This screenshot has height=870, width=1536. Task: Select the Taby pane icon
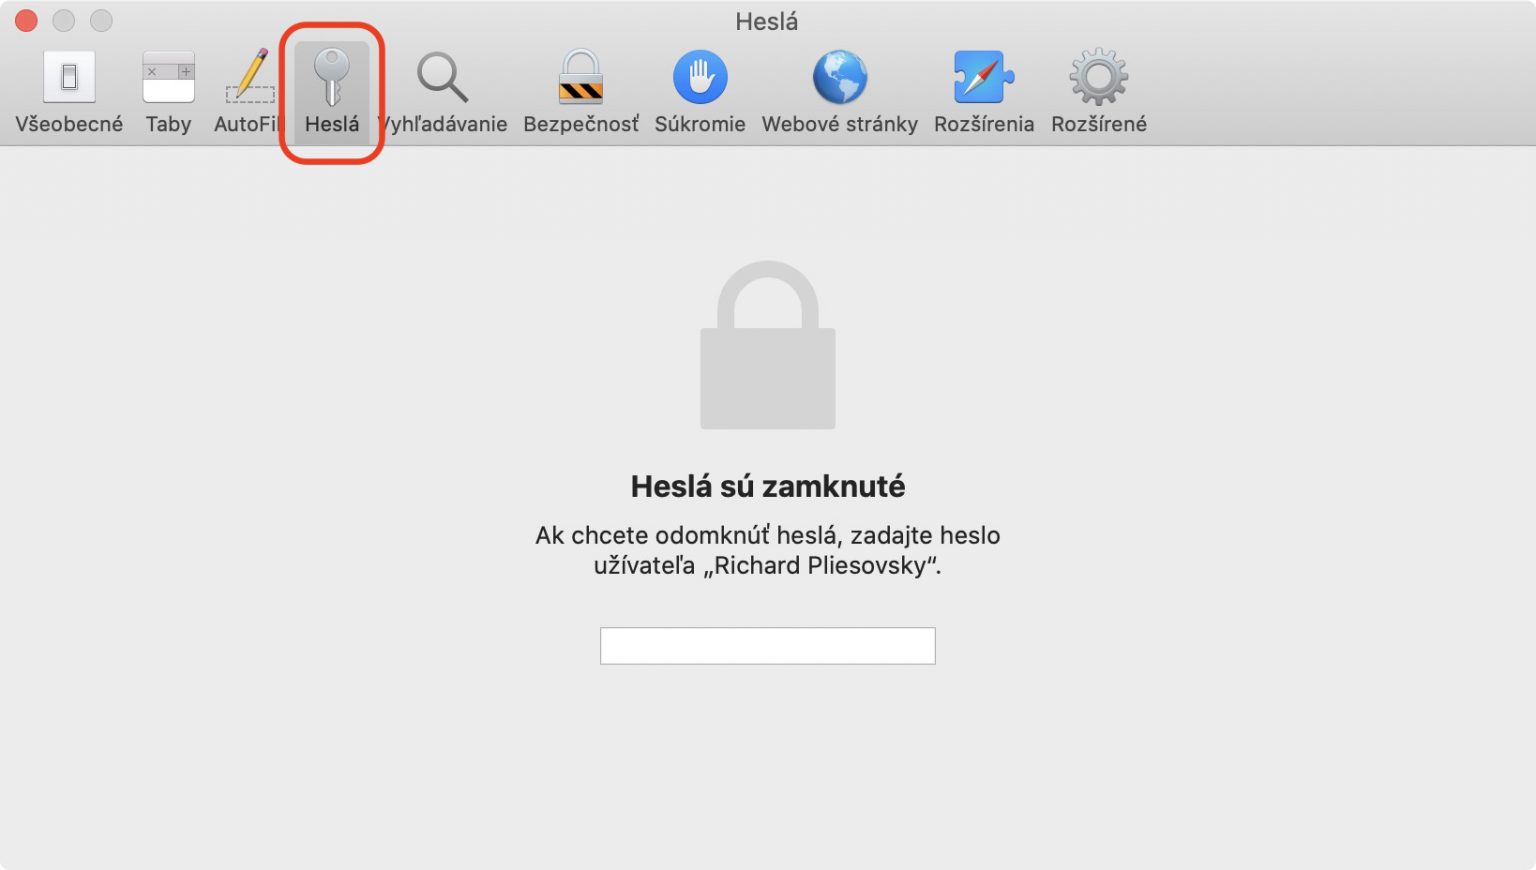[168, 77]
